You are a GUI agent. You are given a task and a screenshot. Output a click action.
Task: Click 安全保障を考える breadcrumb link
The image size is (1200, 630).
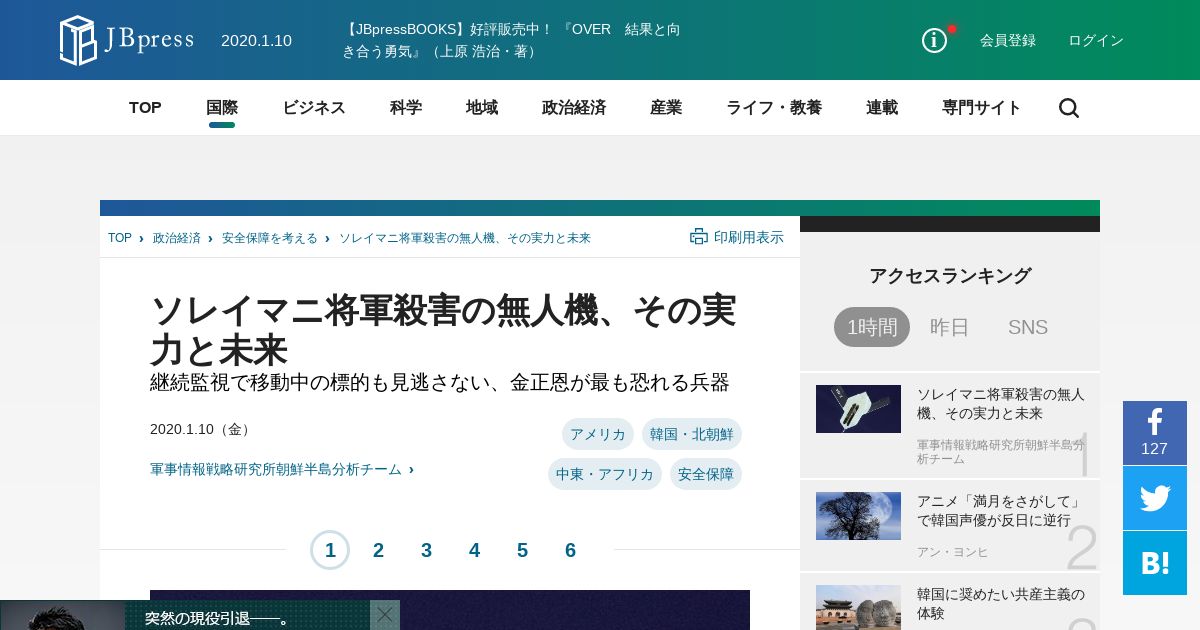click(270, 238)
